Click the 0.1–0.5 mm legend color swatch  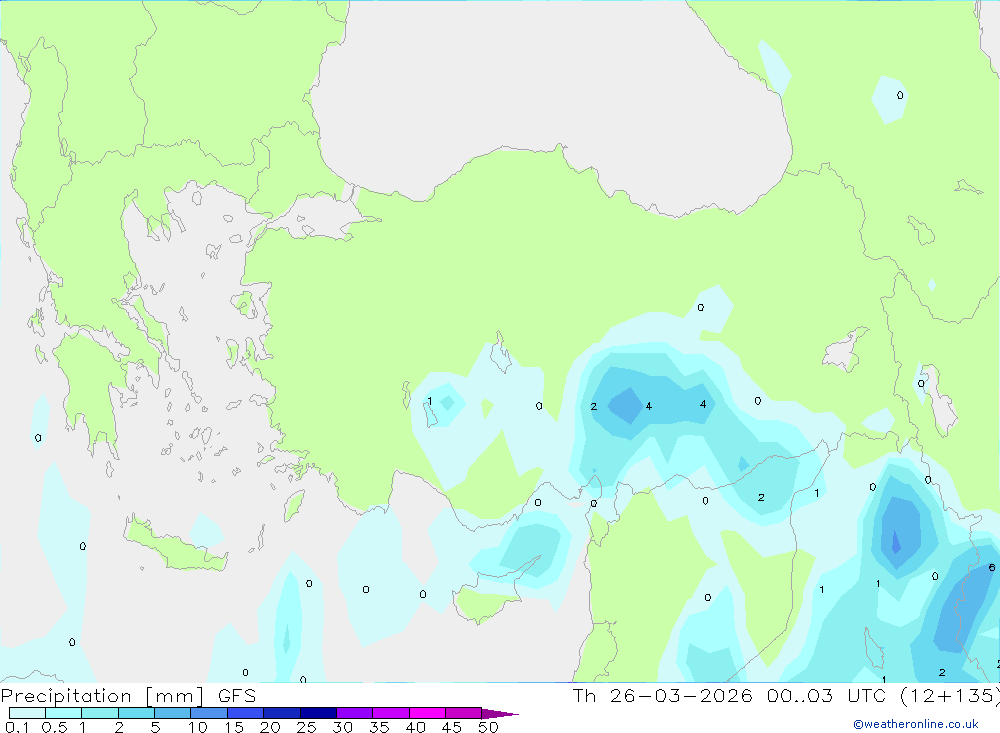(x=27, y=713)
